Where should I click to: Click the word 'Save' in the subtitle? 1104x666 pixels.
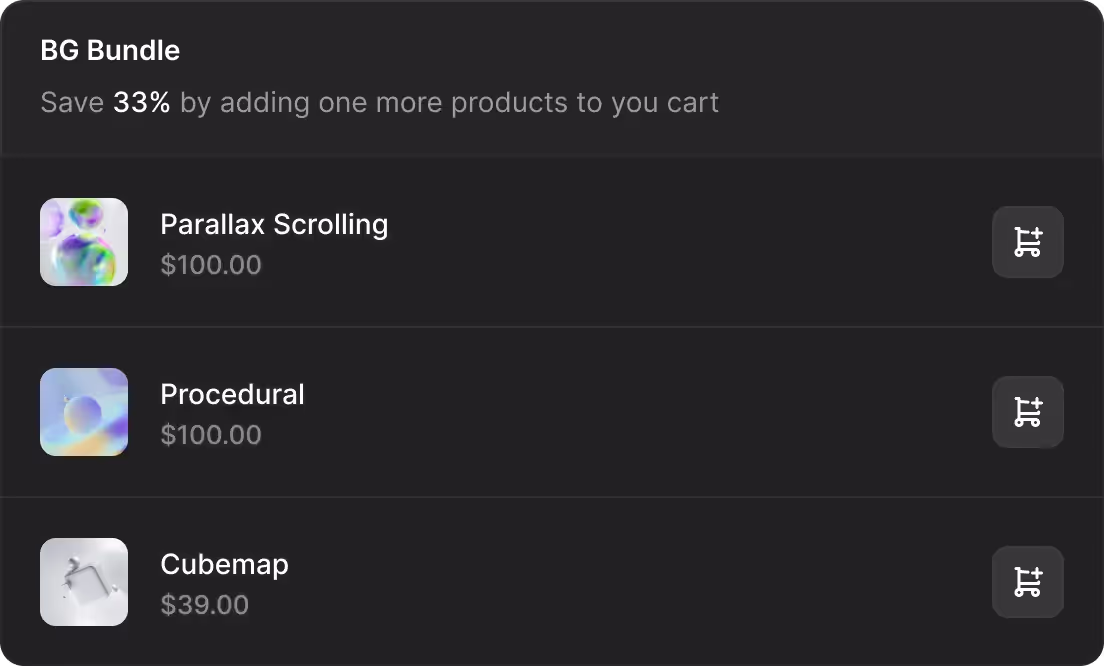coord(72,102)
